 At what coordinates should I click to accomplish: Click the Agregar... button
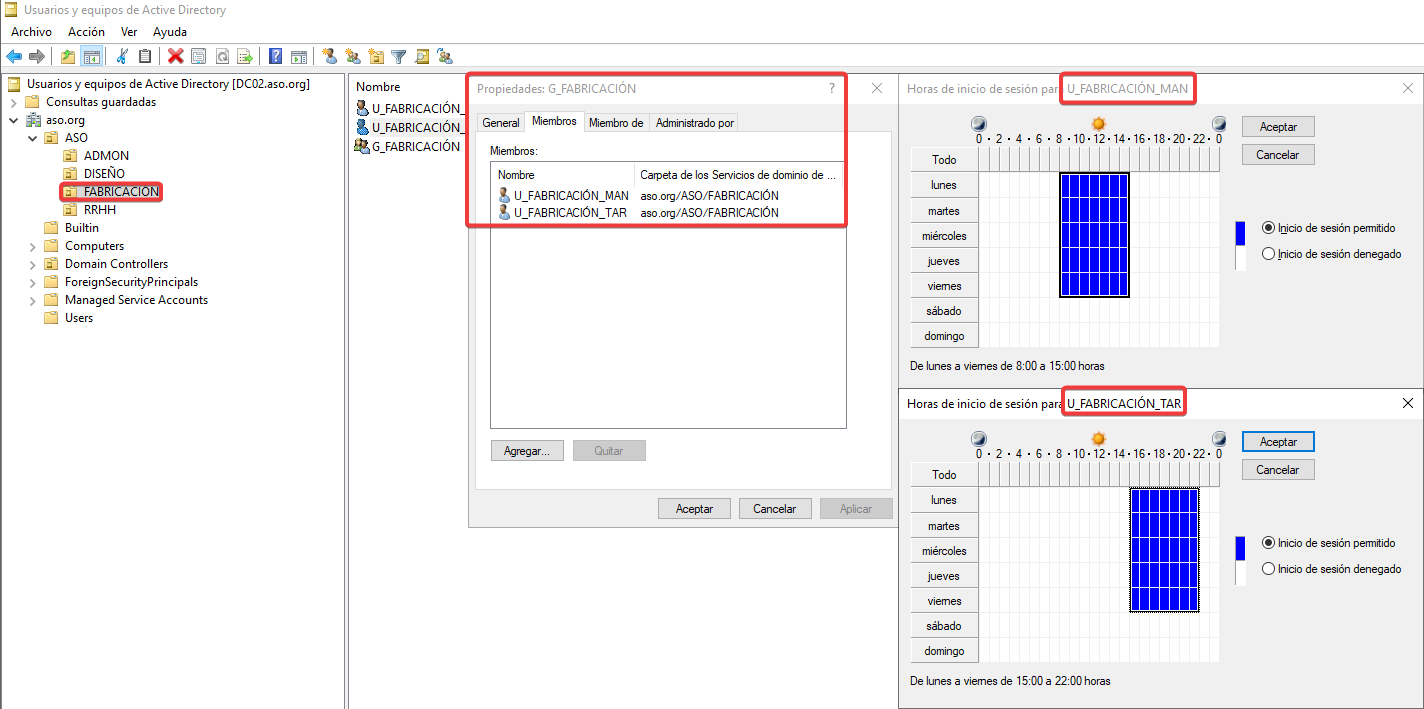(x=527, y=451)
